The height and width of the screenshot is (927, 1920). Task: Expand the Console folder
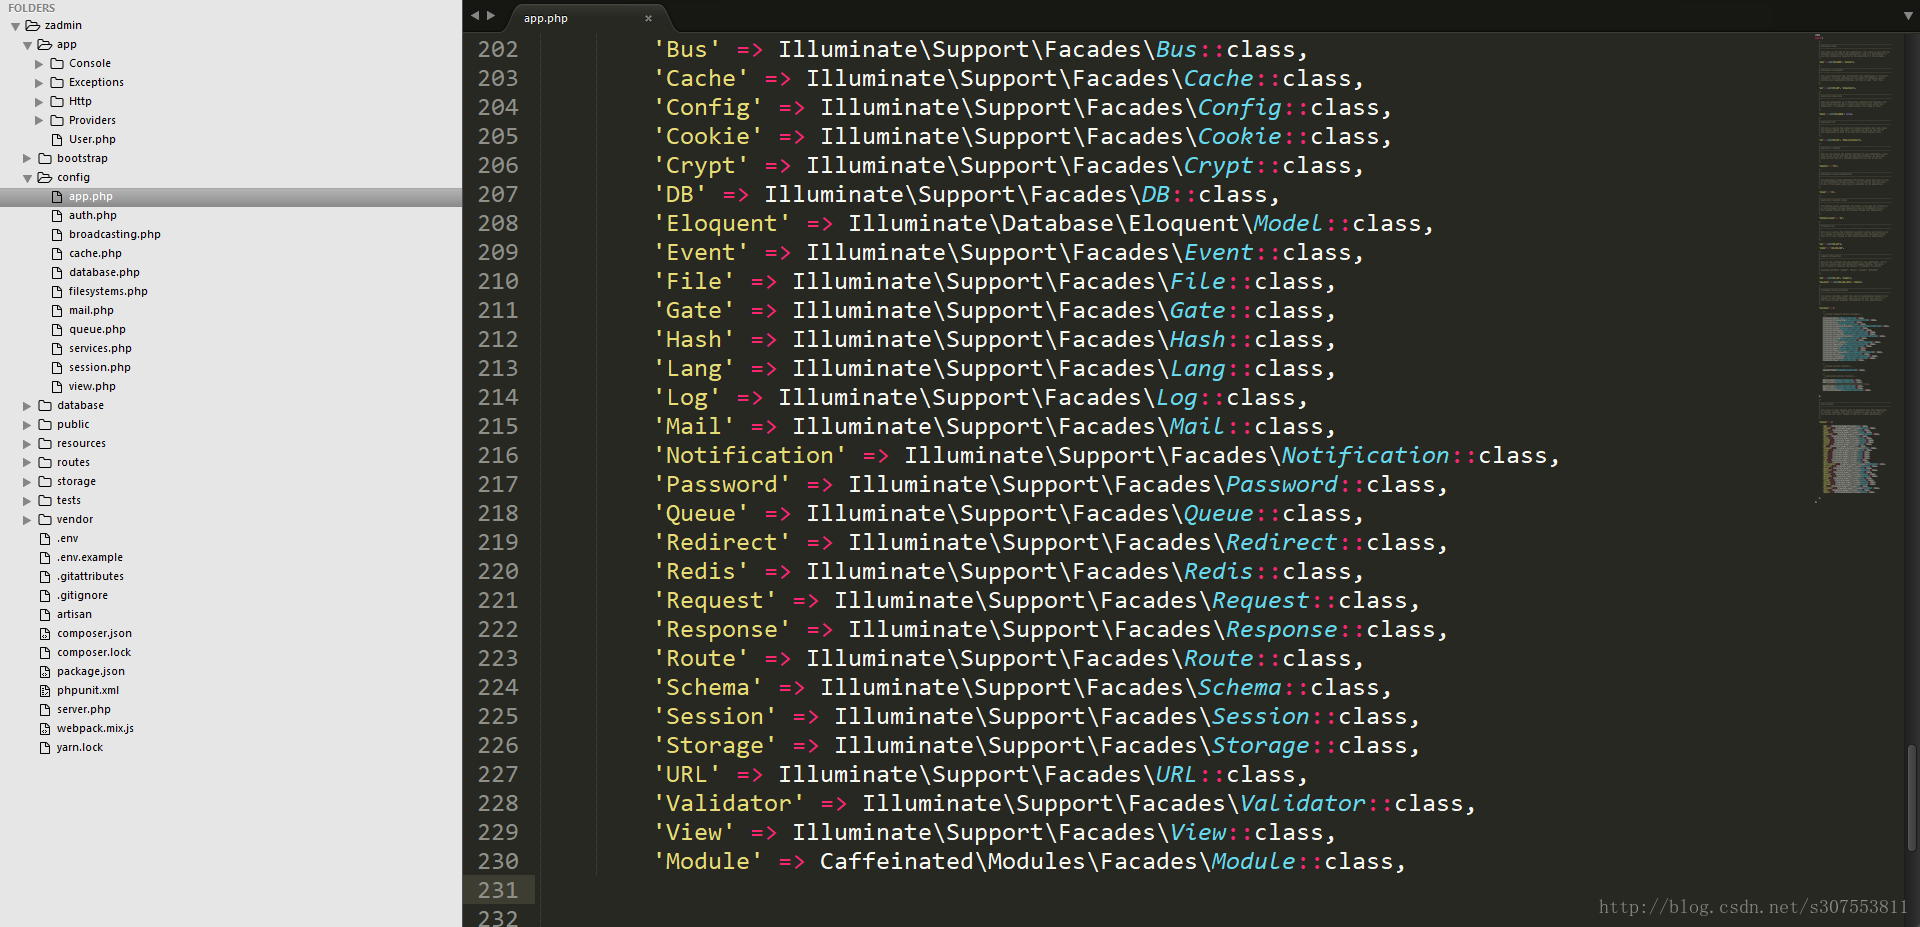pos(39,64)
